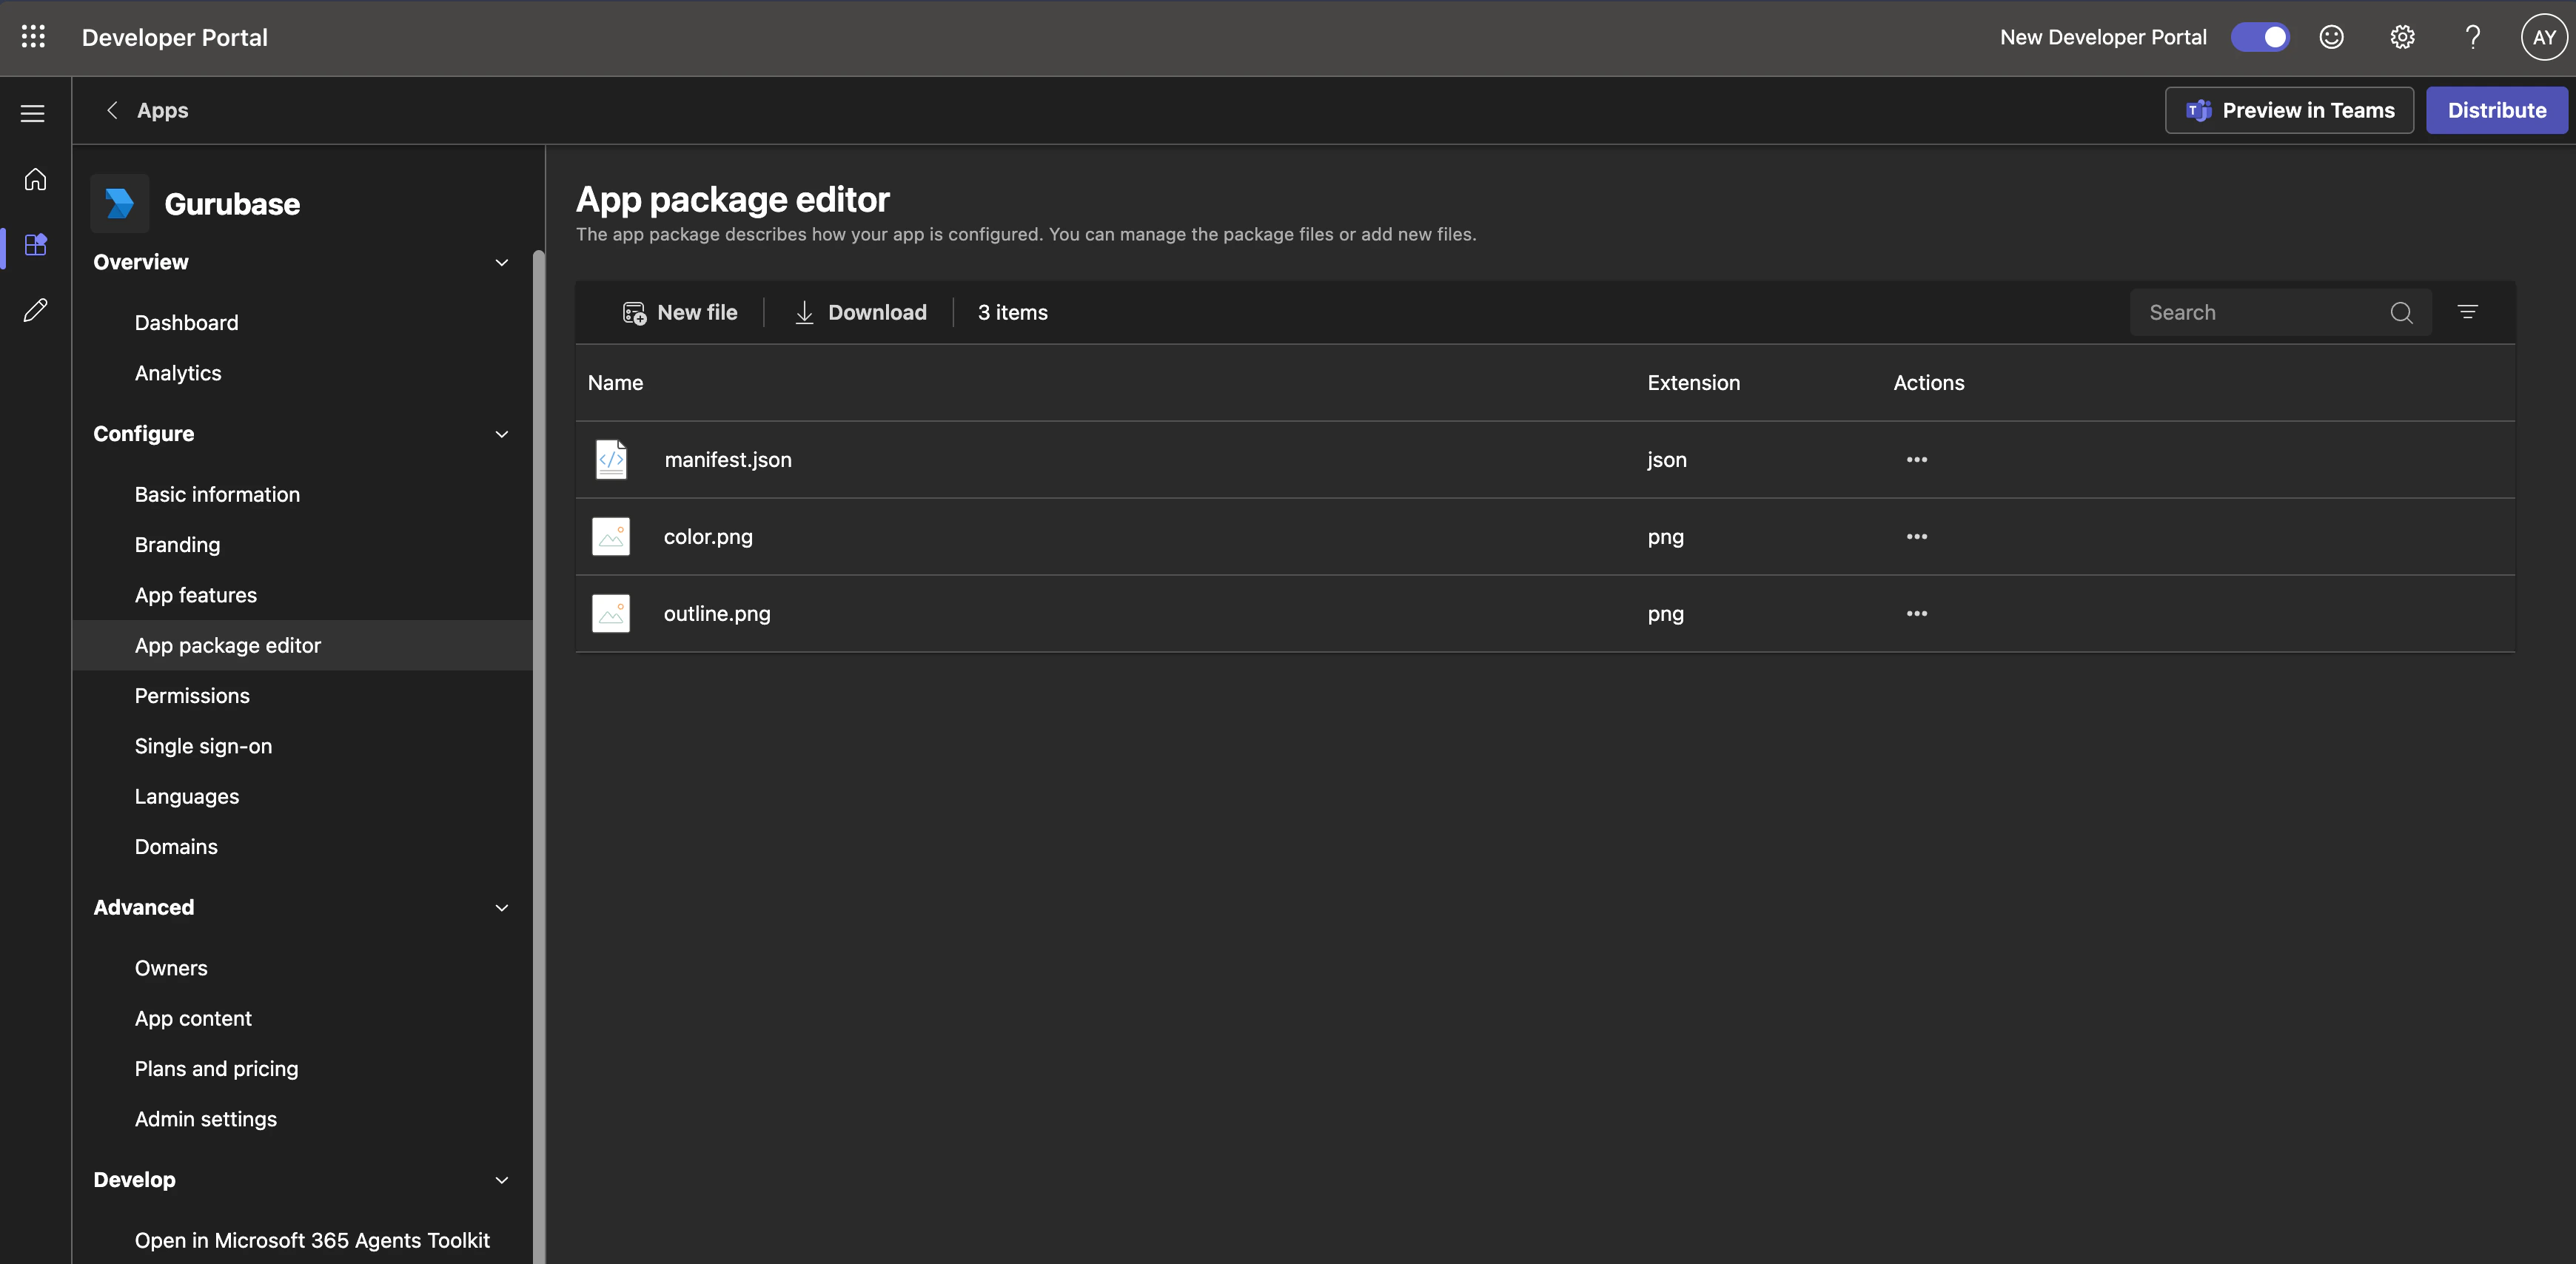Open actions menu for manifest.json
2576x1264 pixels.
[x=1916, y=460]
